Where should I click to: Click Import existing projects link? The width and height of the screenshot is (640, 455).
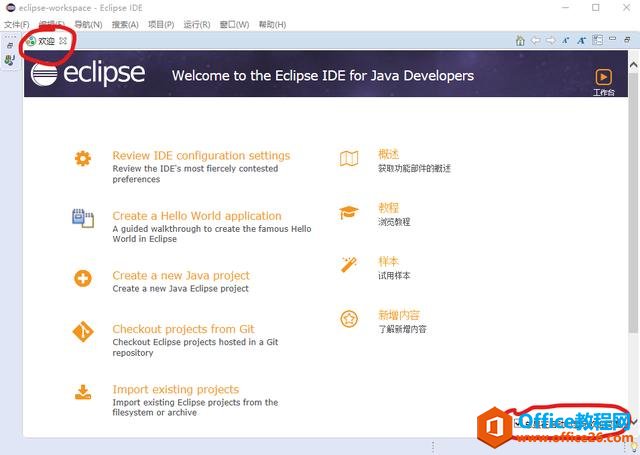[176, 389]
